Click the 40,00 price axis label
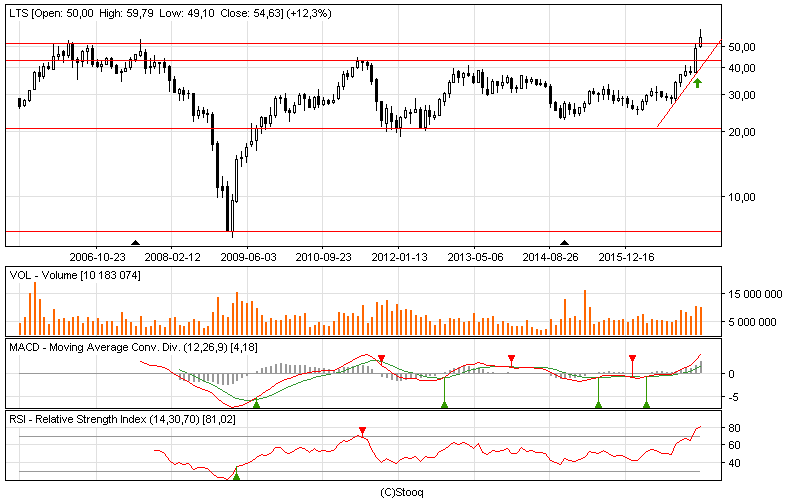The image size is (800, 500). [742, 68]
